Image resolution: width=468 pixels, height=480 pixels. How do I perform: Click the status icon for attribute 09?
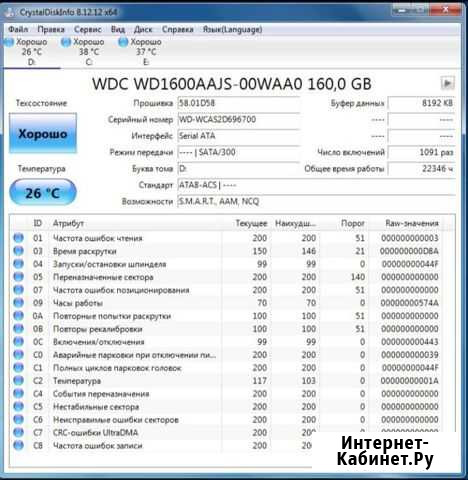[x=19, y=303]
